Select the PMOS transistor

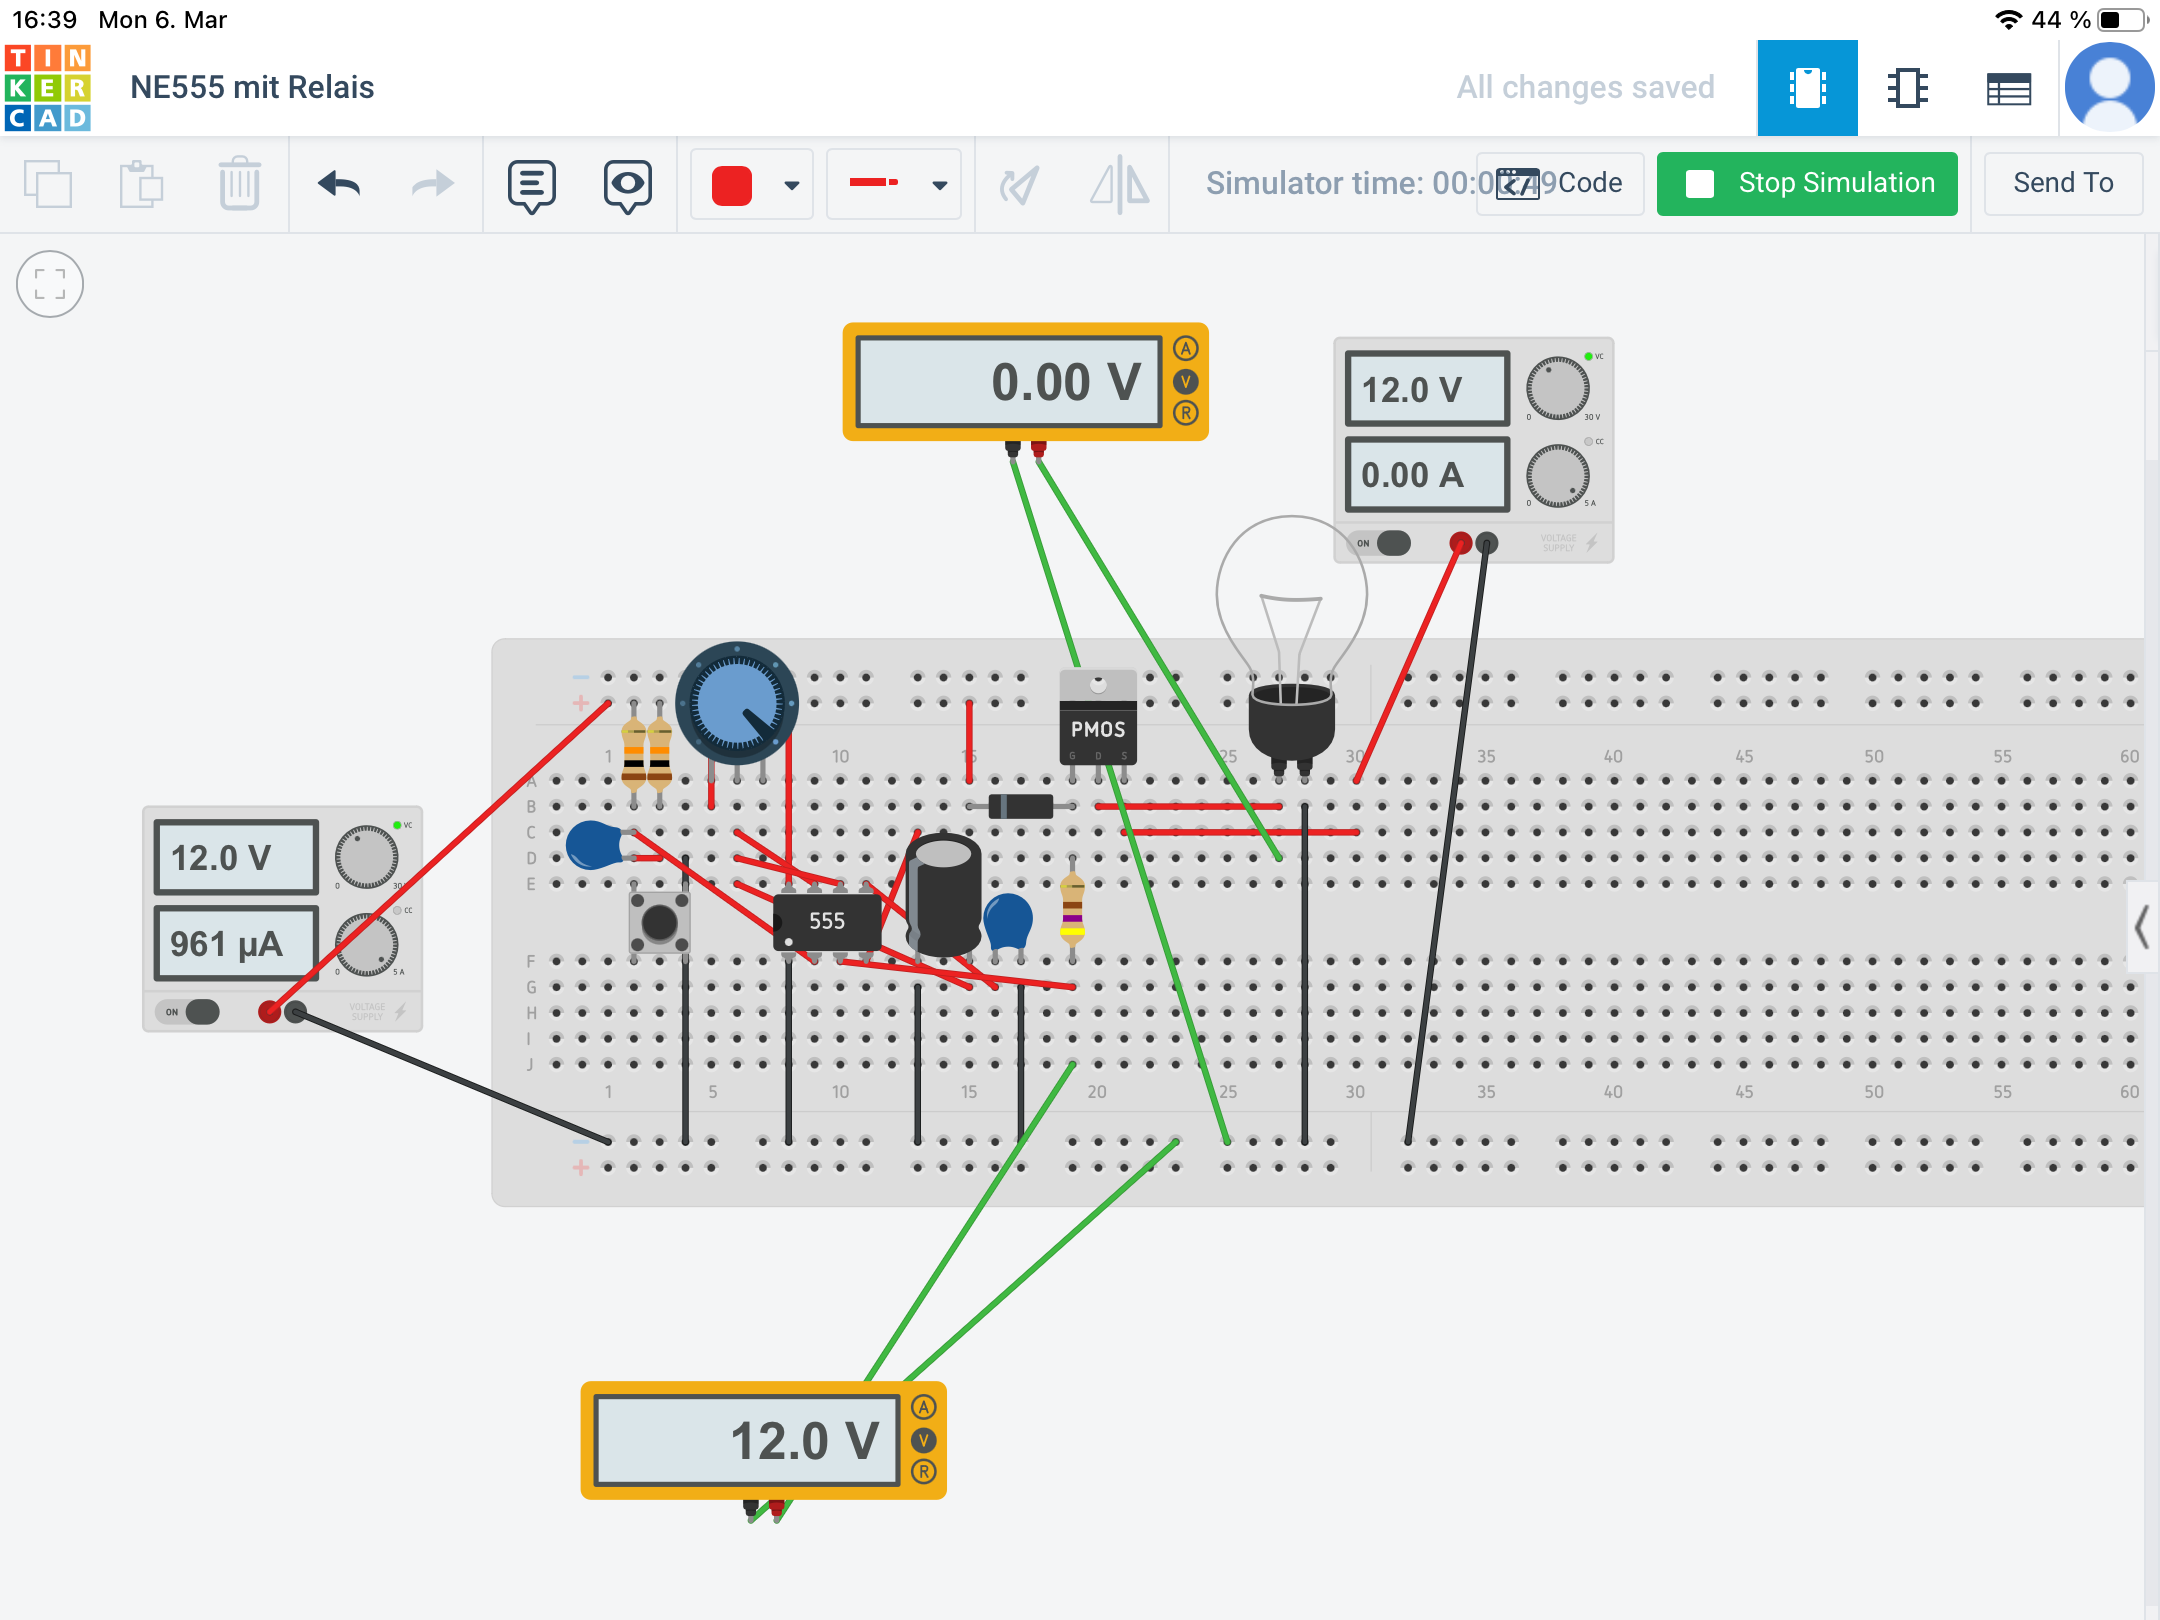[1098, 718]
